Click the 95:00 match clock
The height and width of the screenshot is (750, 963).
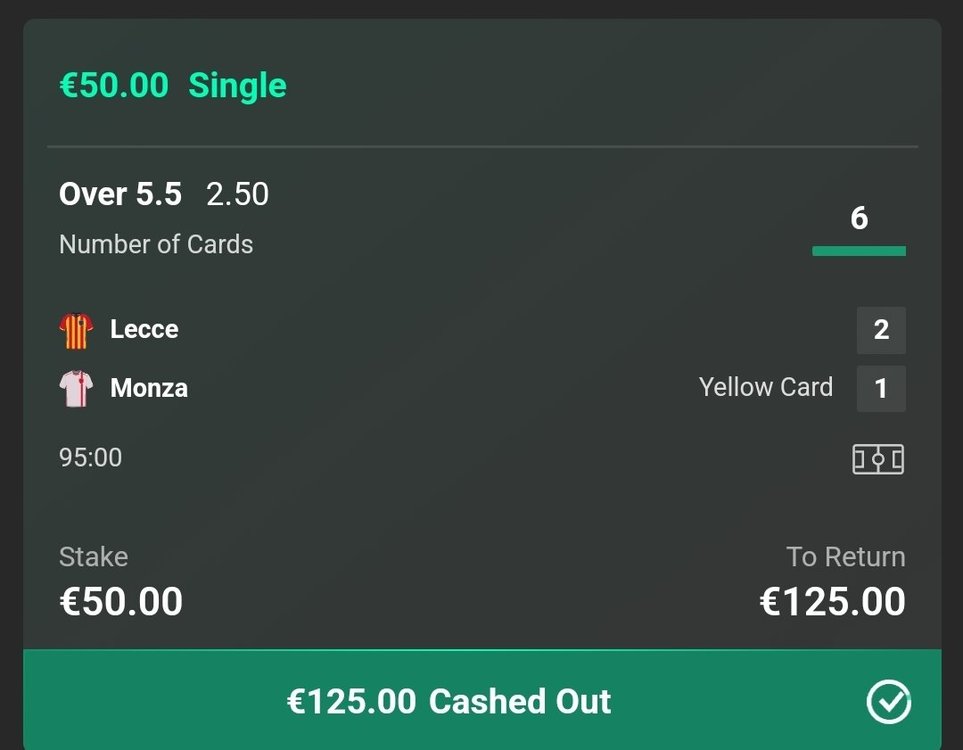point(90,458)
